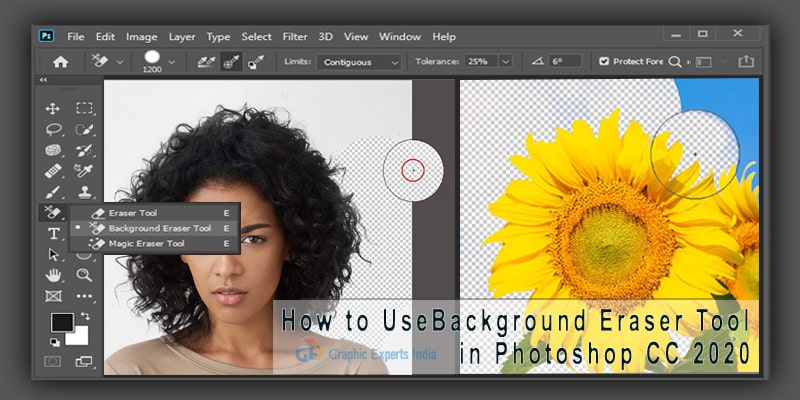Open the Image menu
Image resolution: width=800 pixels, height=400 pixels.
[142, 37]
